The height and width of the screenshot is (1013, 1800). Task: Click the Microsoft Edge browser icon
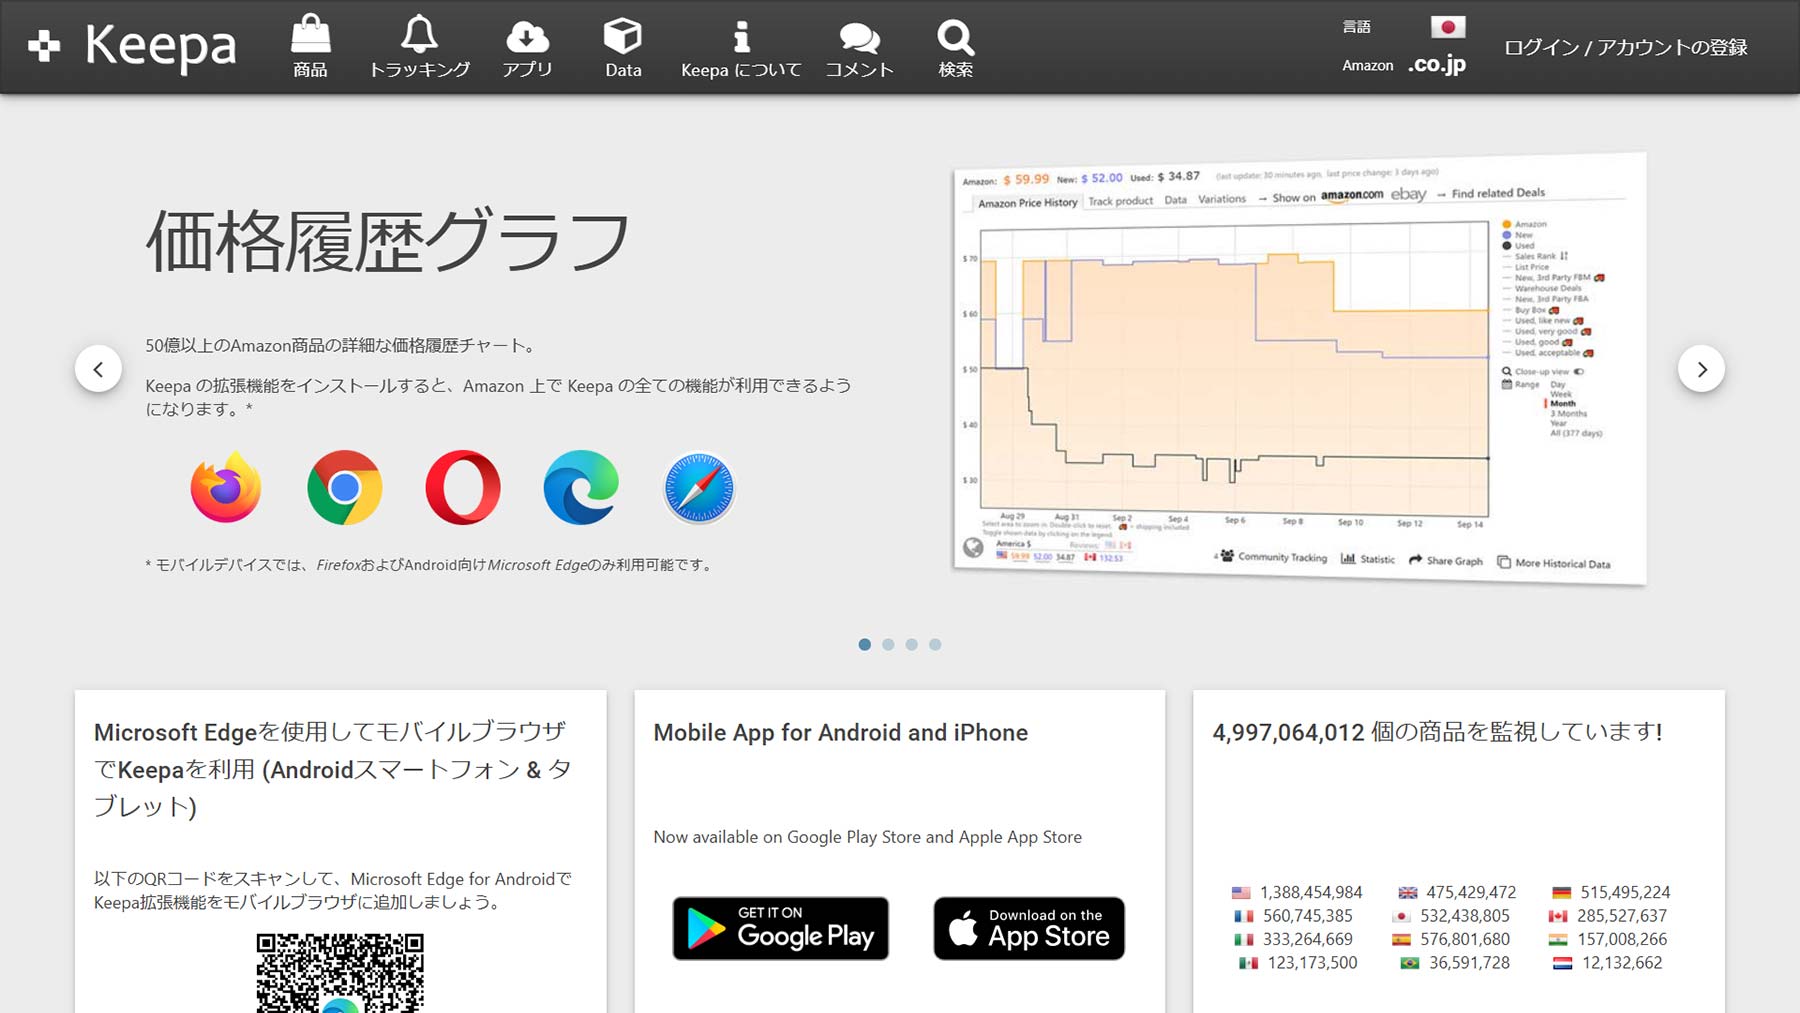581,487
